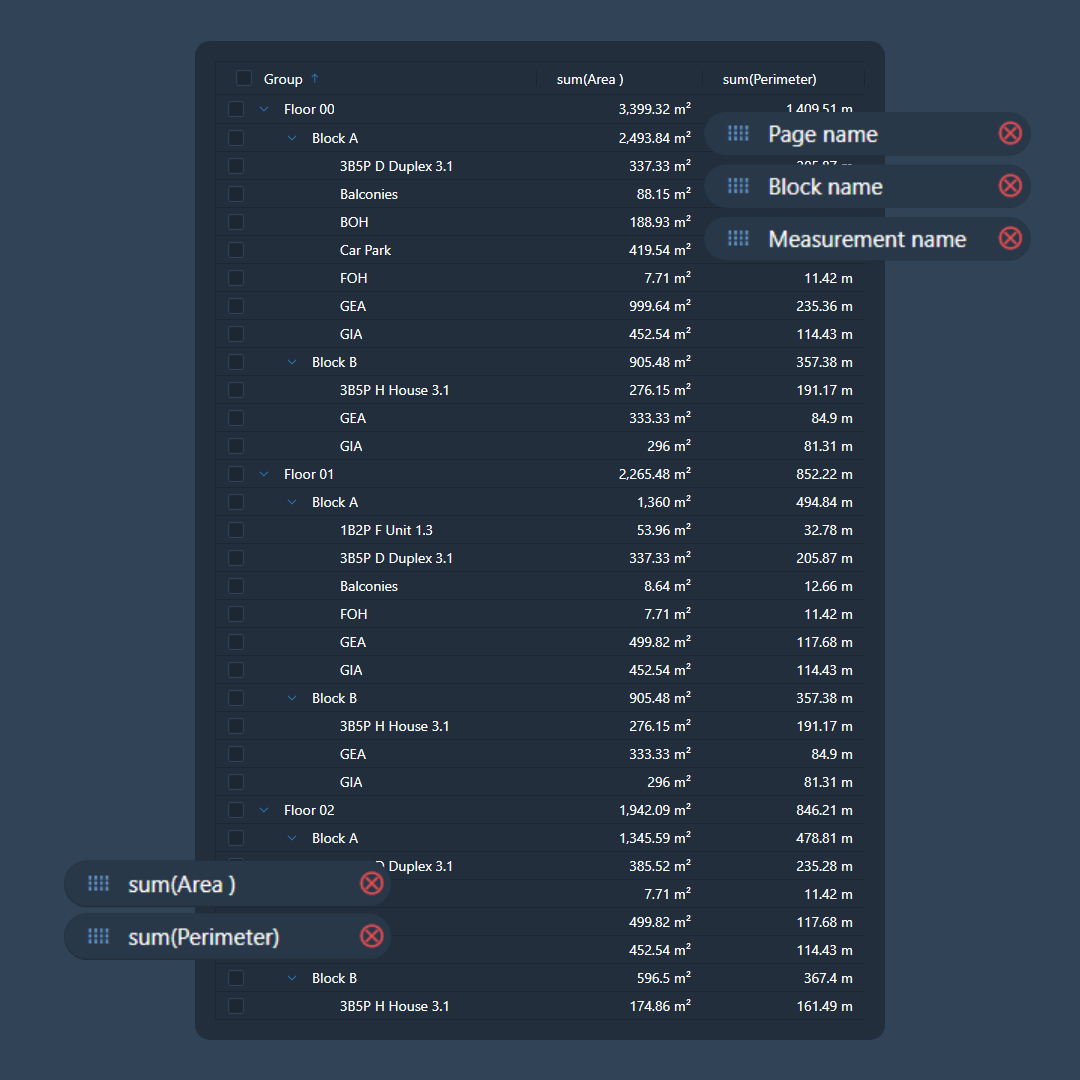Click the drag handle icon on sum(Area) chip

pyautogui.click(x=98, y=883)
